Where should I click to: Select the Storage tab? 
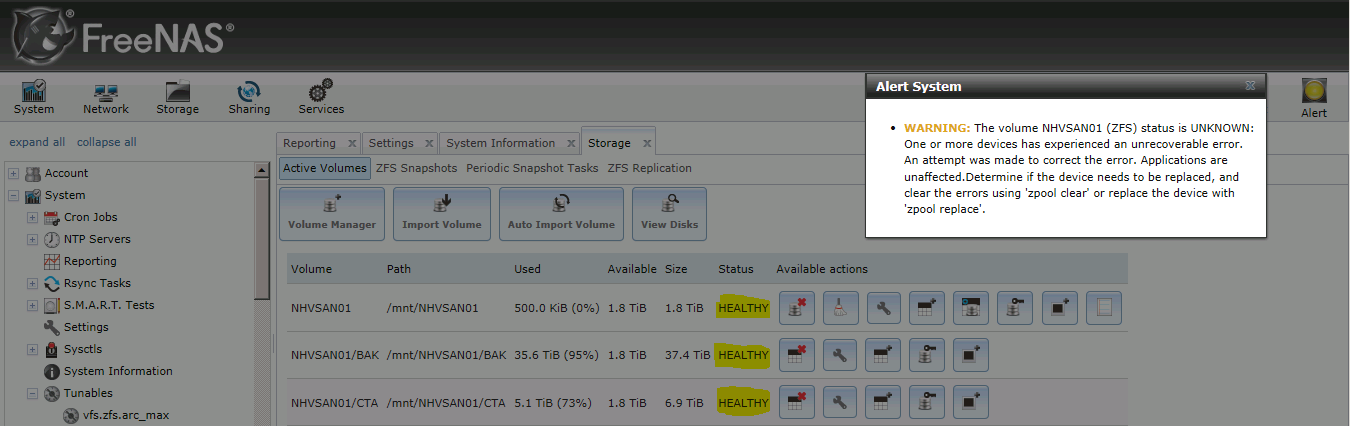pos(609,143)
